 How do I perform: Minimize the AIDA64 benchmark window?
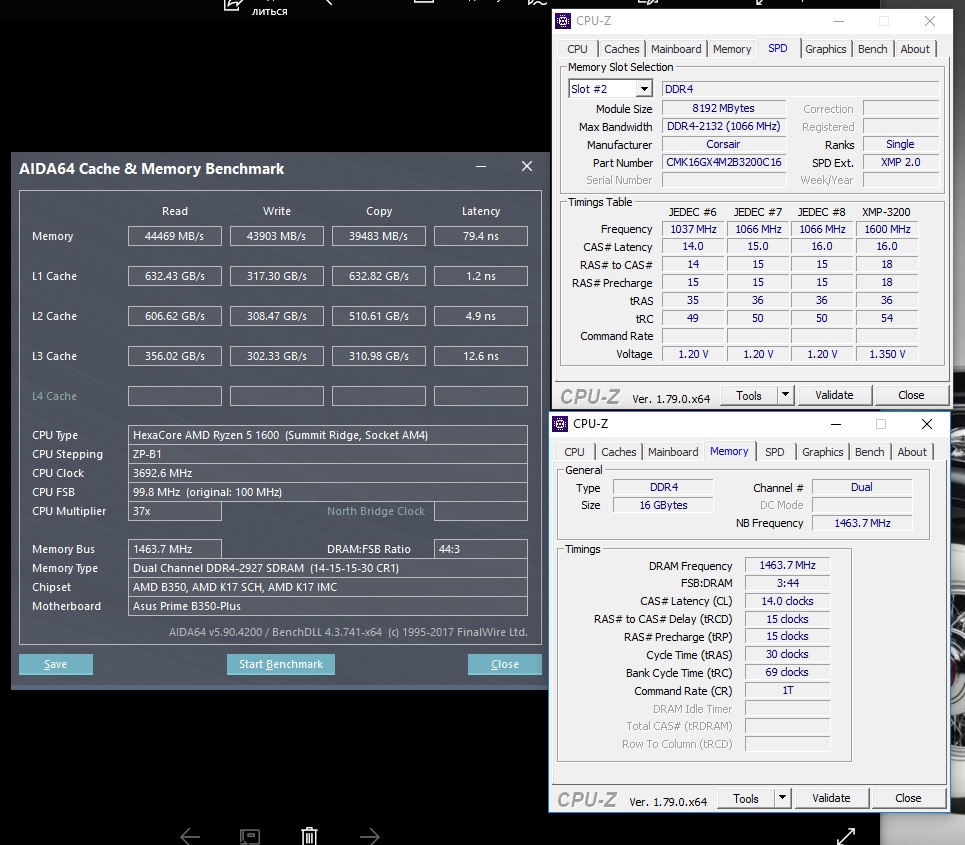[481, 166]
